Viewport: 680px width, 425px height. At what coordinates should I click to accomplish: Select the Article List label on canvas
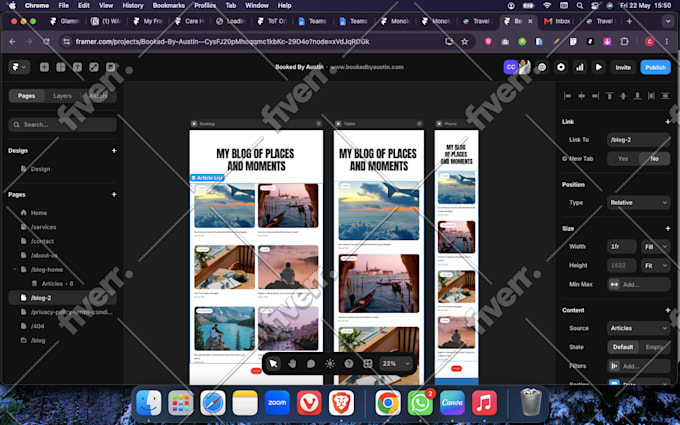tap(207, 178)
